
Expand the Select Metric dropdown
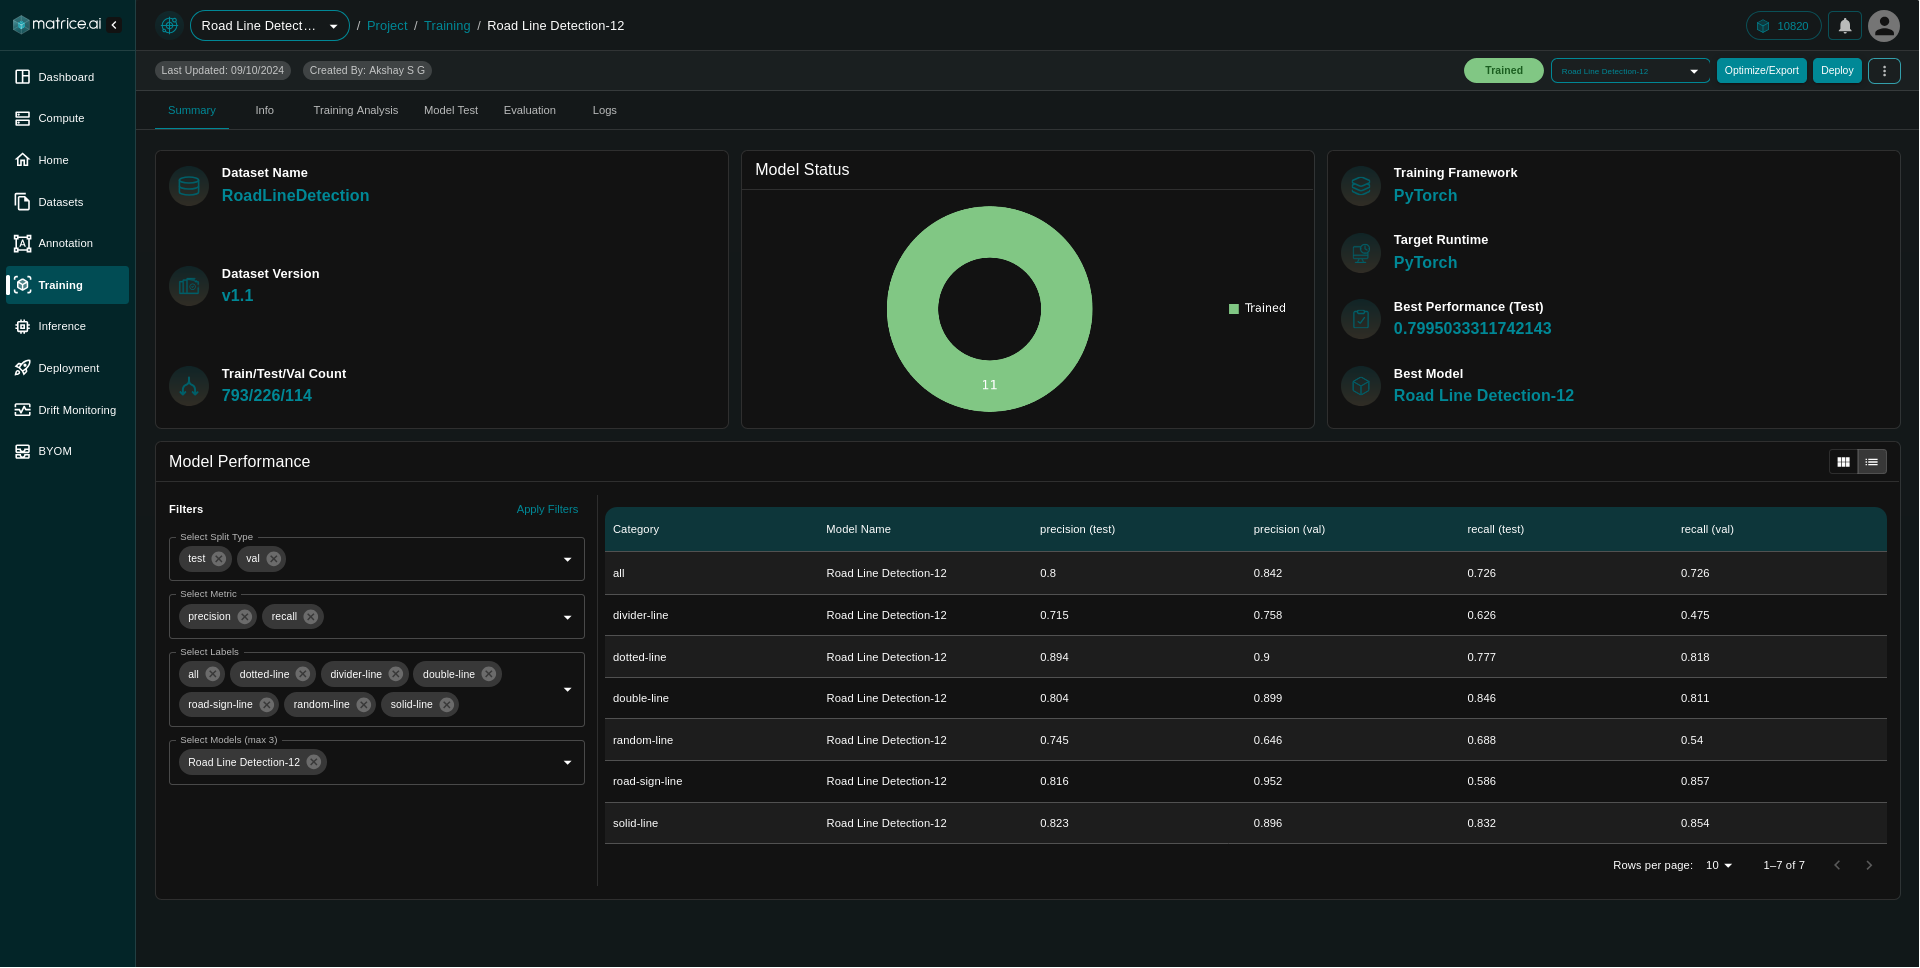[x=567, y=617]
